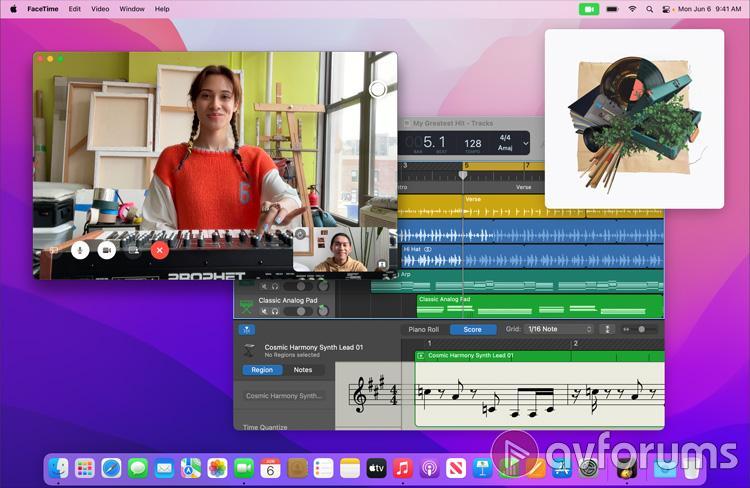Image resolution: width=750 pixels, height=488 pixels.
Task: Click the date and time in menu bar
Action: coord(709,9)
